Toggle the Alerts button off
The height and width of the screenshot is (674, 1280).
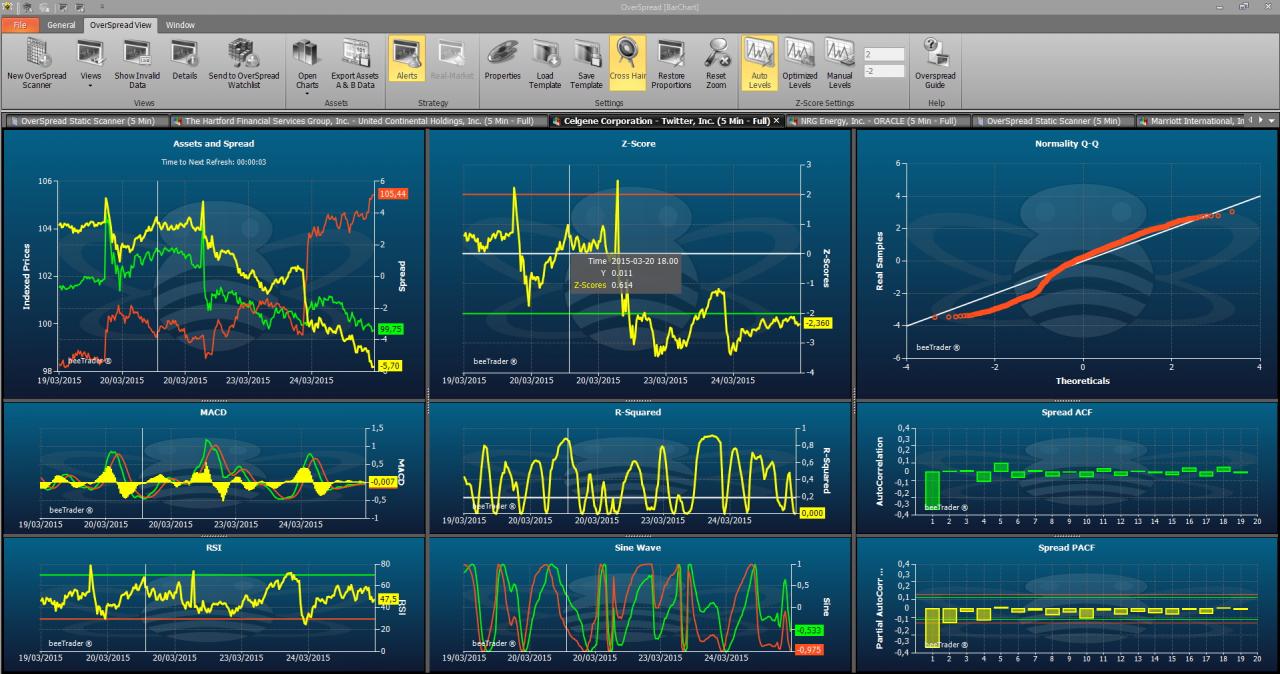(406, 63)
